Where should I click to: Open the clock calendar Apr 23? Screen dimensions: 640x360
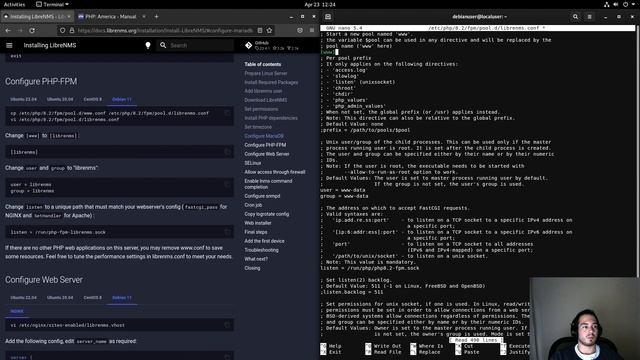point(320,4)
